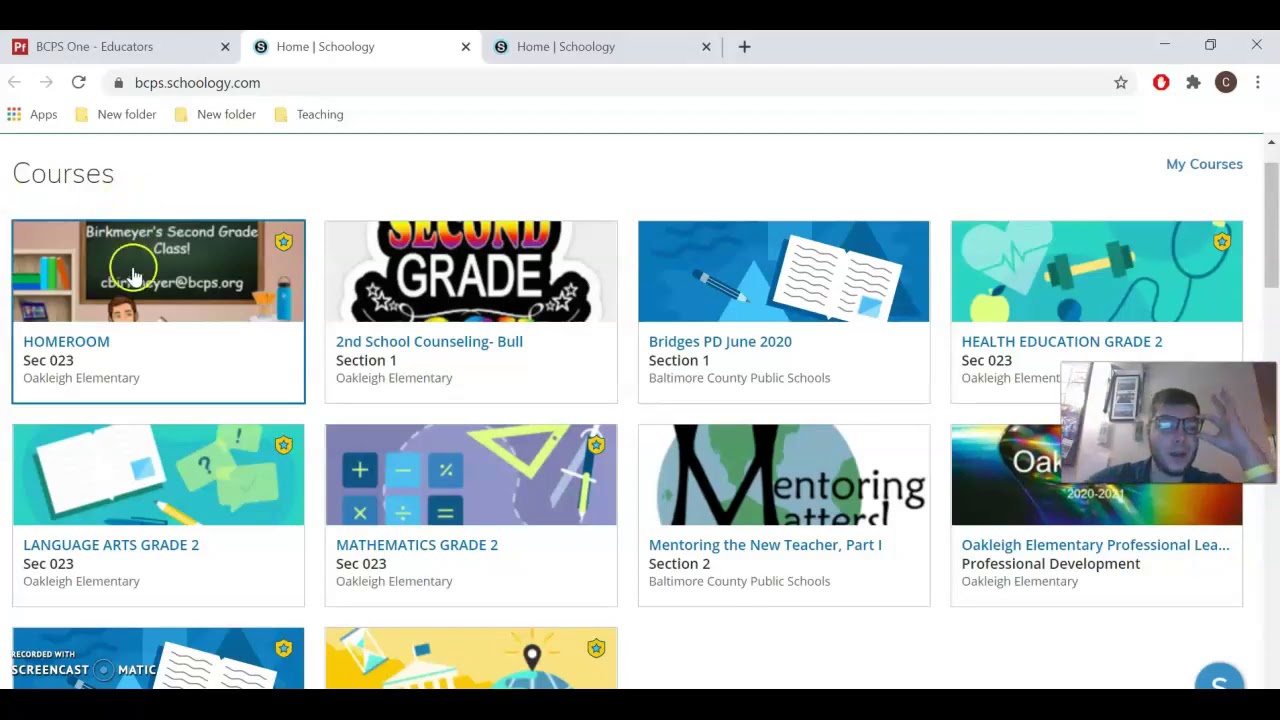Open LANGUAGE ARTS GRADE 2 course
This screenshot has width=1280, height=720.
pyautogui.click(x=111, y=545)
